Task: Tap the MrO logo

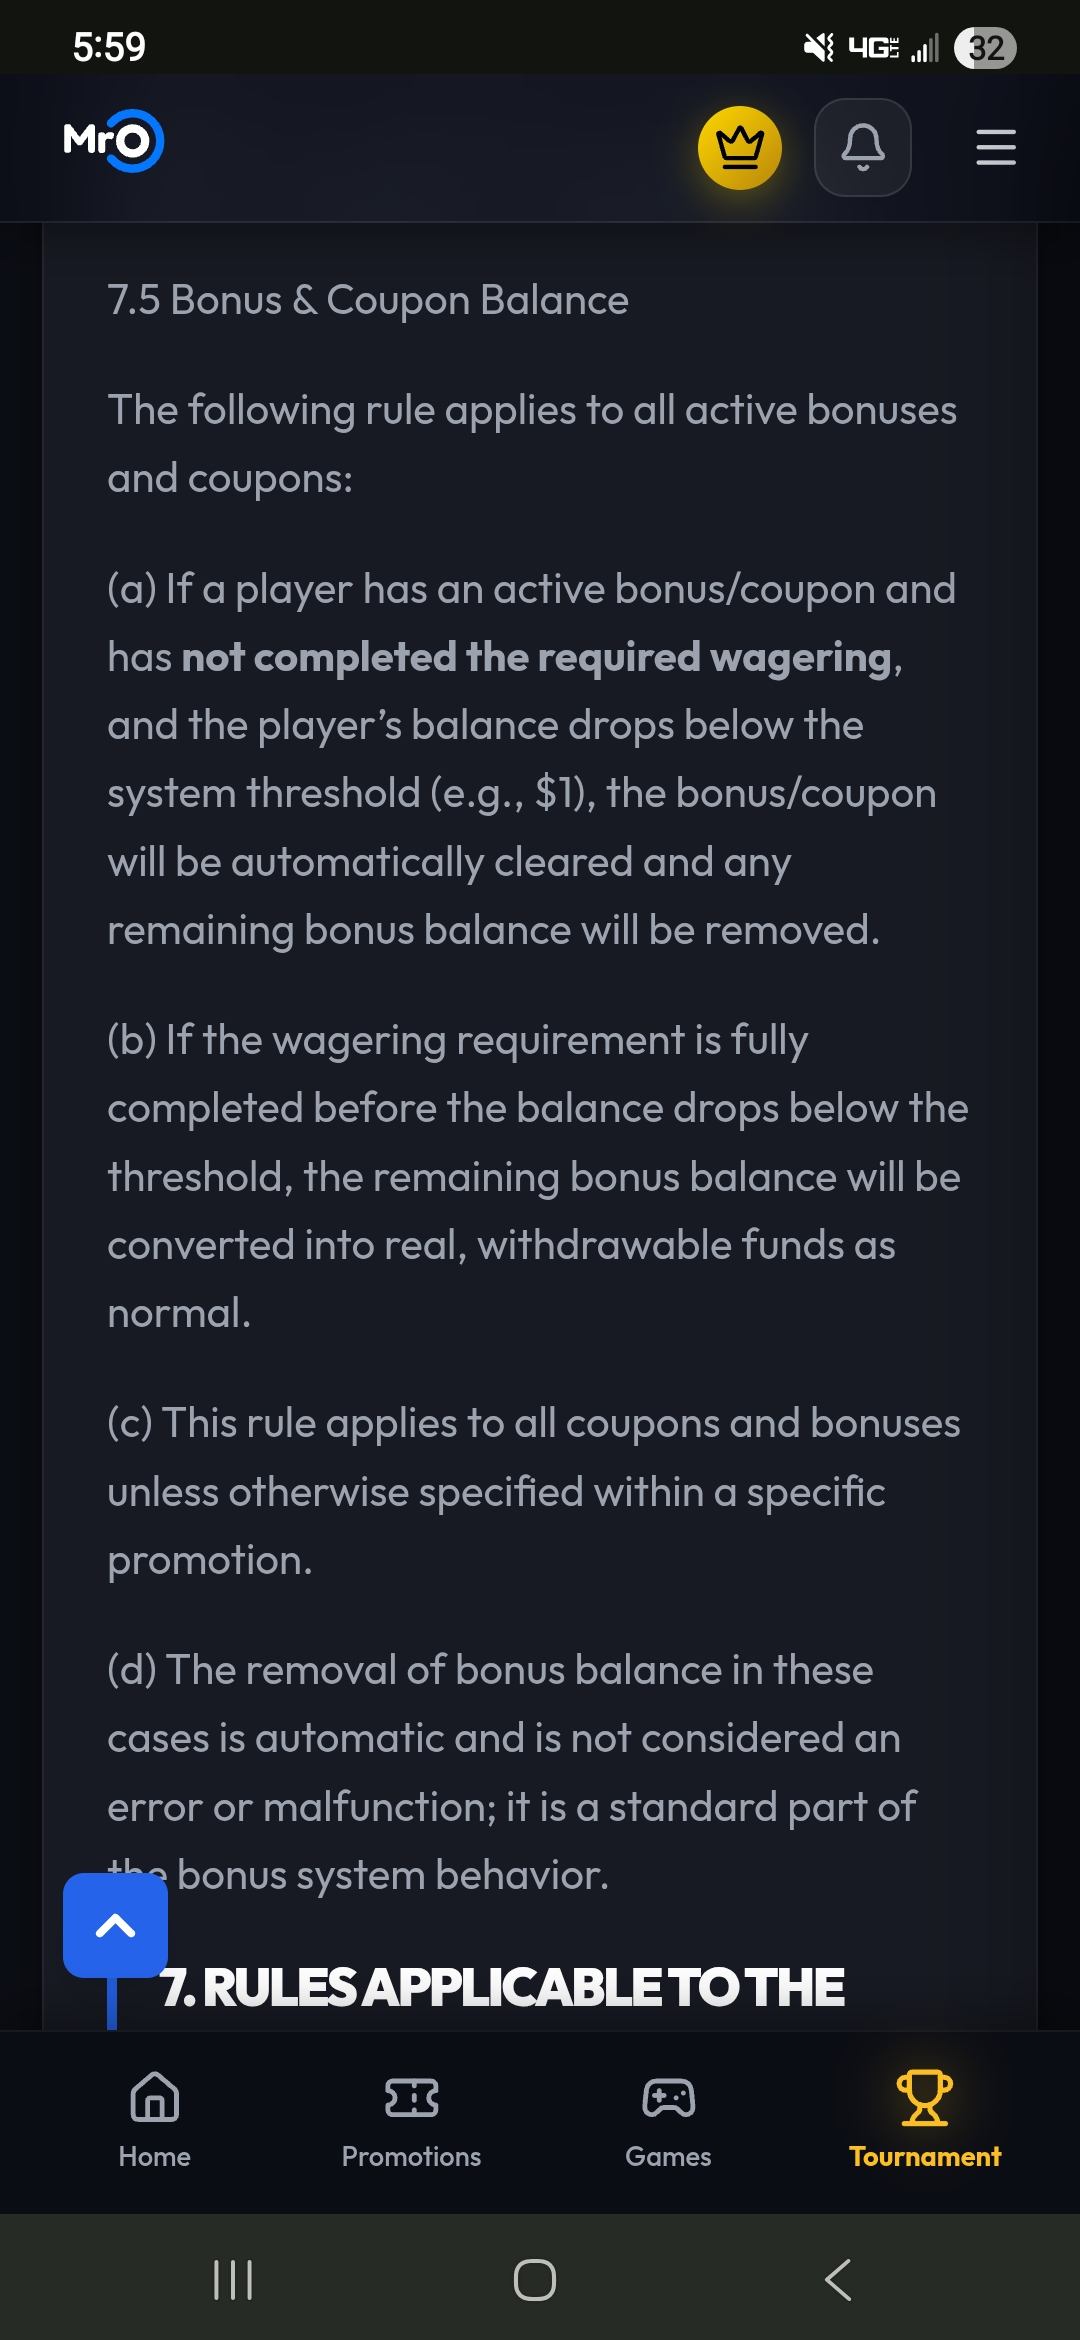Action: tap(113, 141)
